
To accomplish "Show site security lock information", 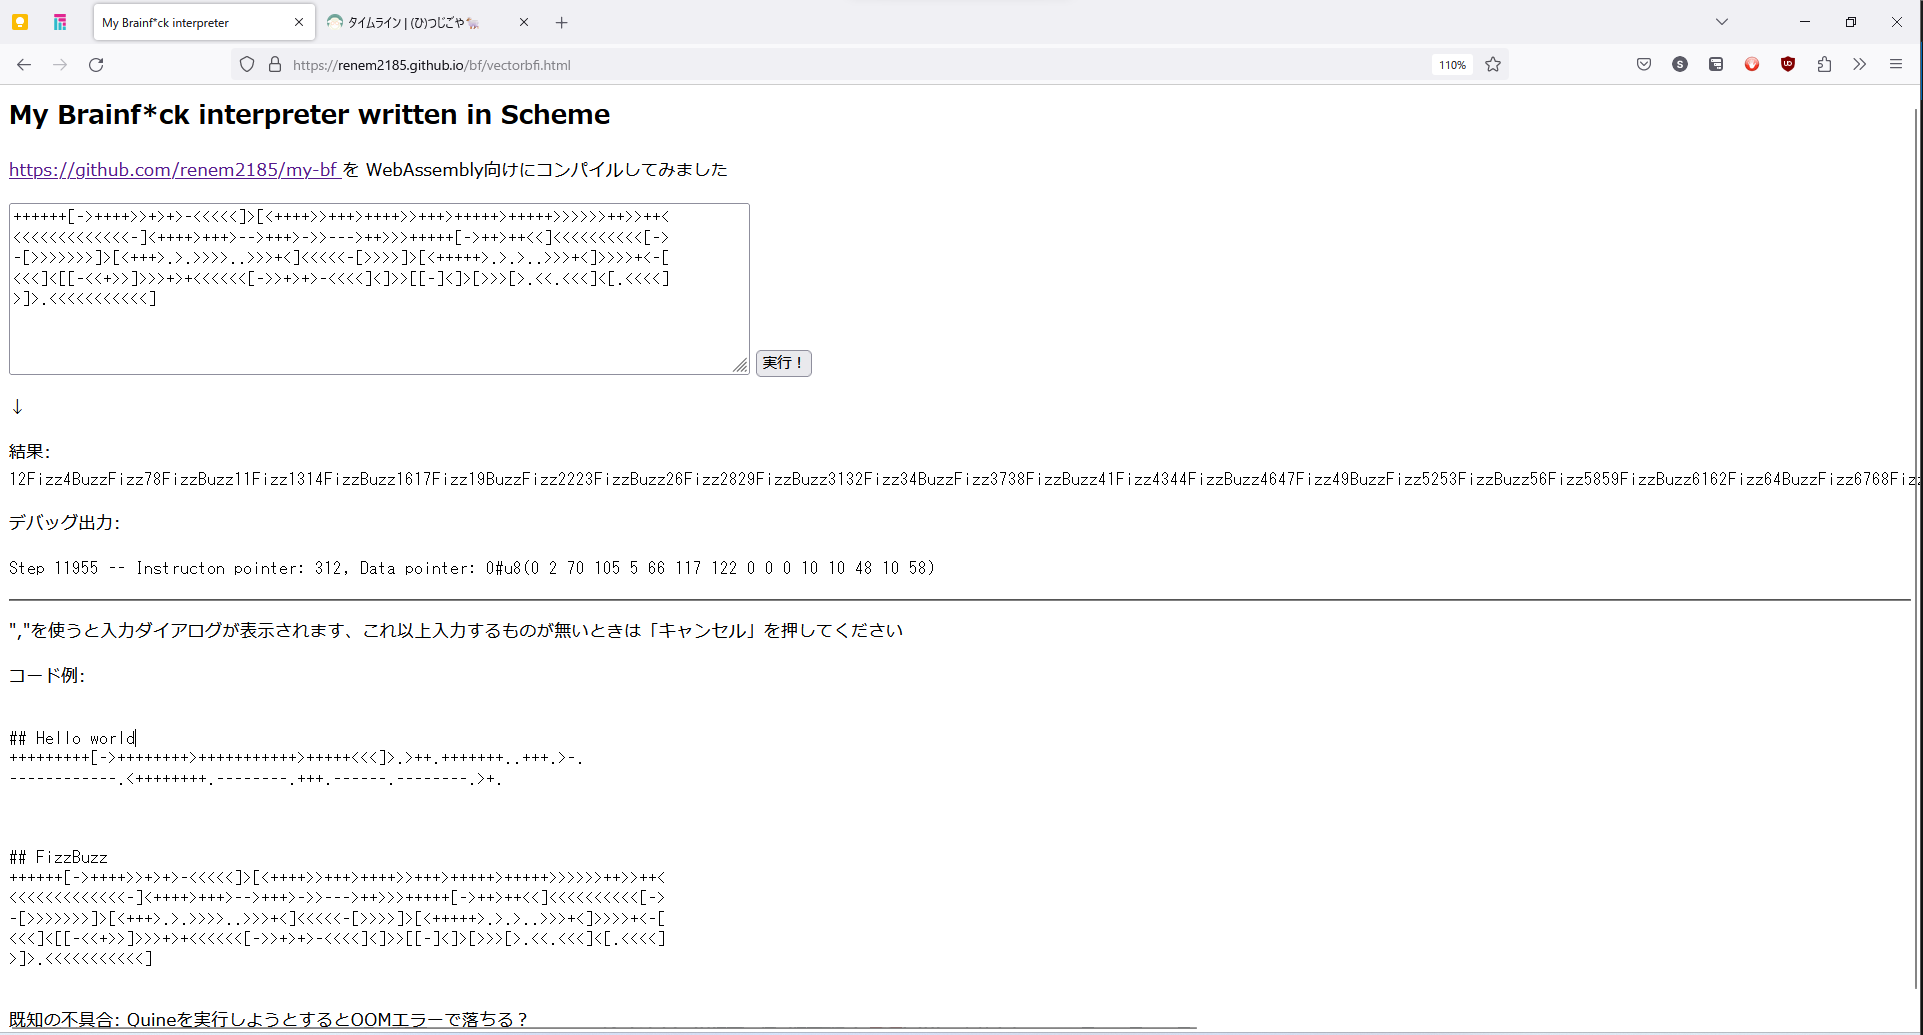I will click(x=275, y=65).
